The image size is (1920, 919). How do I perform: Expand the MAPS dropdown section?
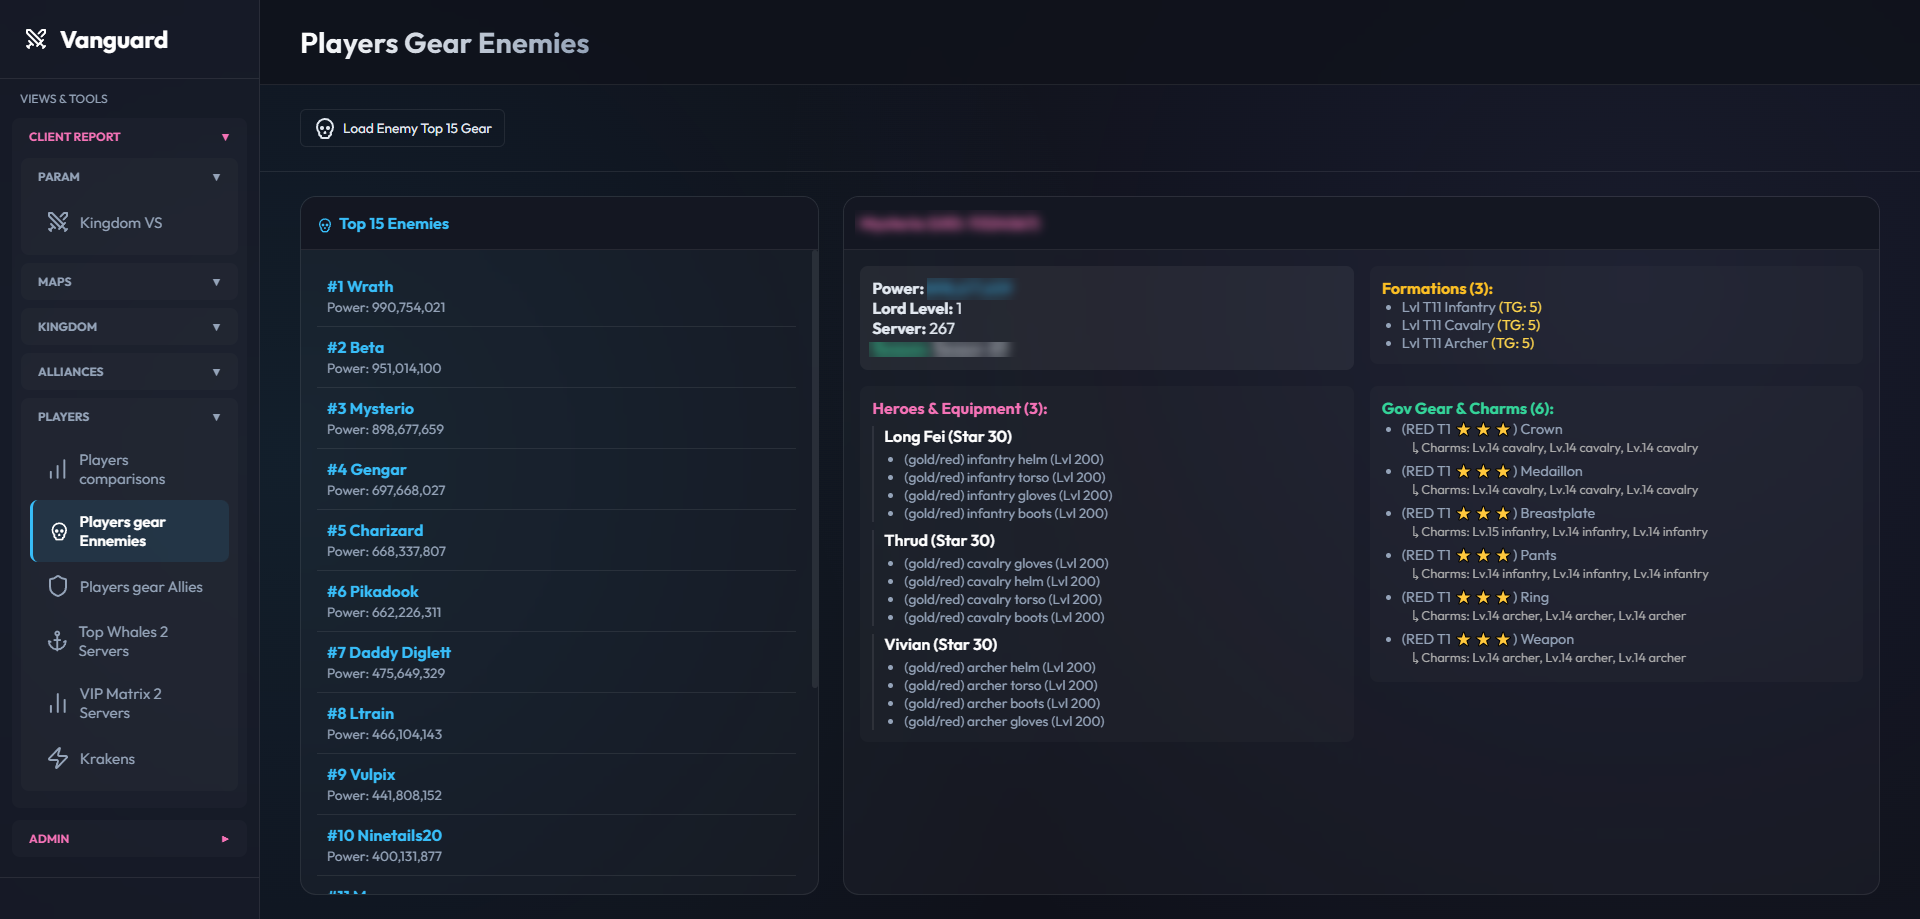tap(216, 282)
